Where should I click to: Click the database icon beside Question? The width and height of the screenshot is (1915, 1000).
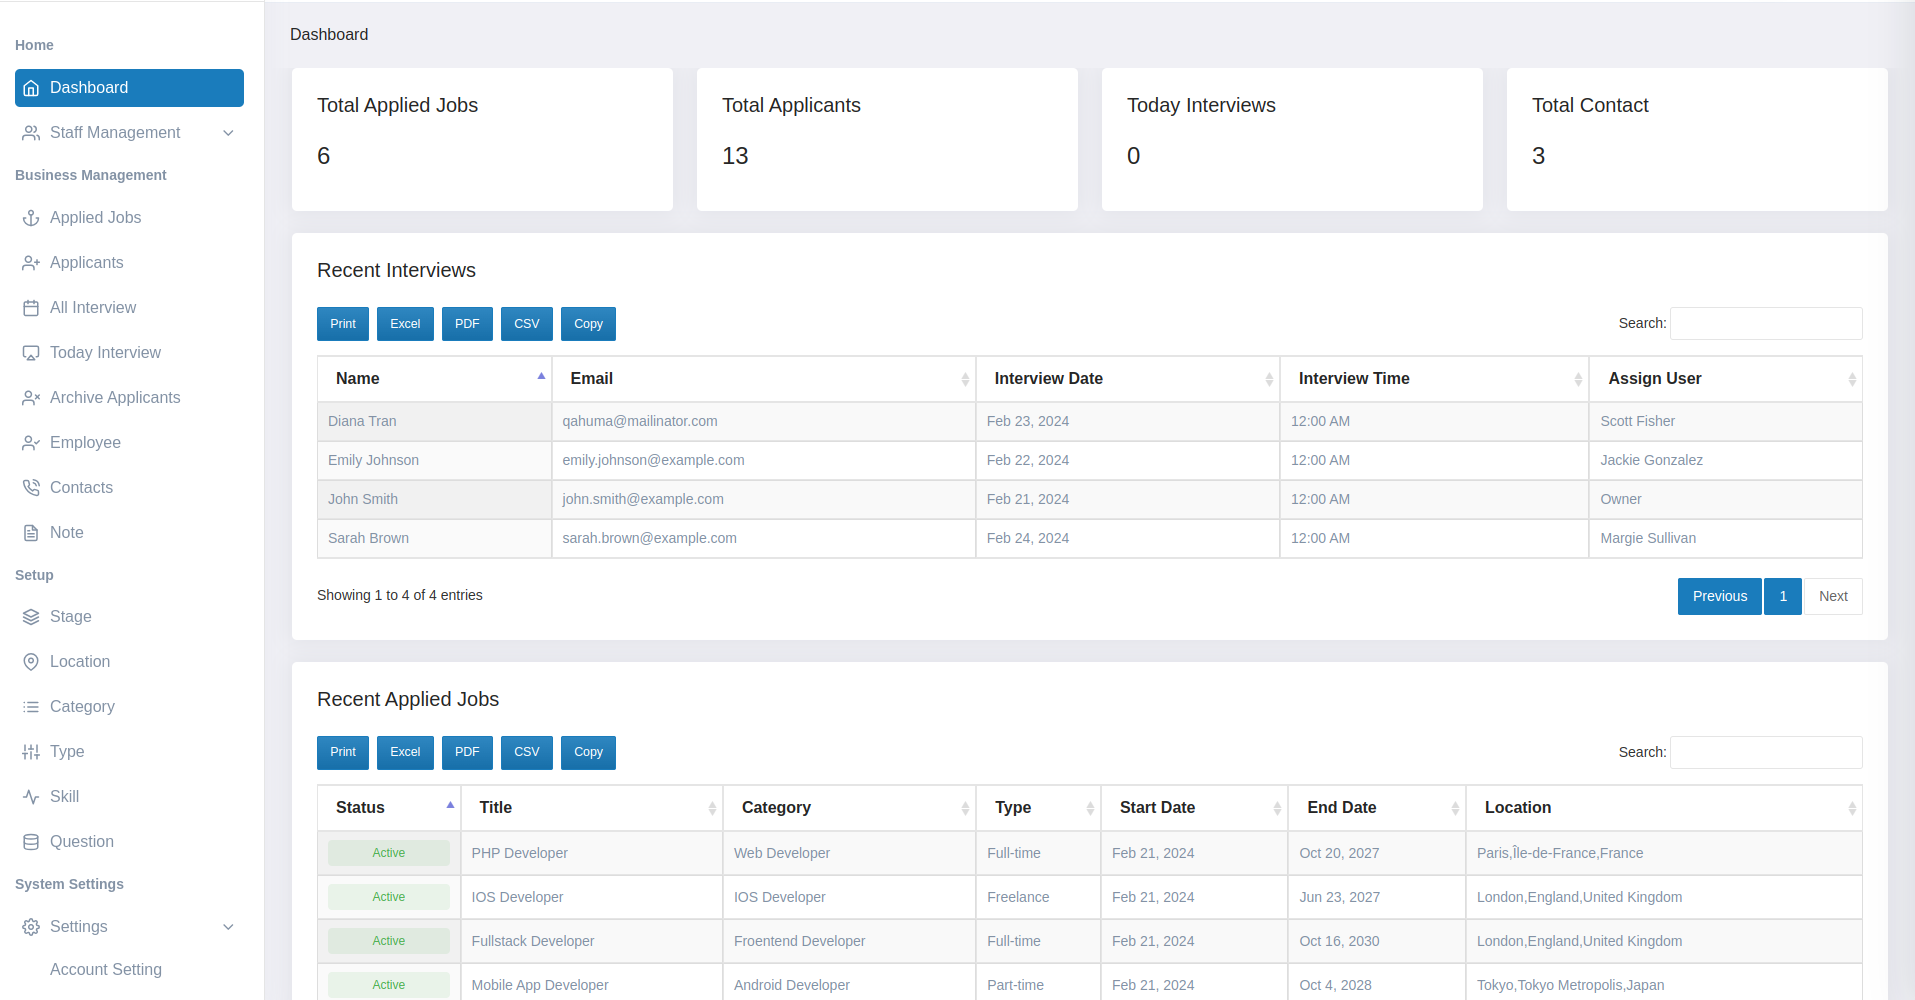coord(31,842)
